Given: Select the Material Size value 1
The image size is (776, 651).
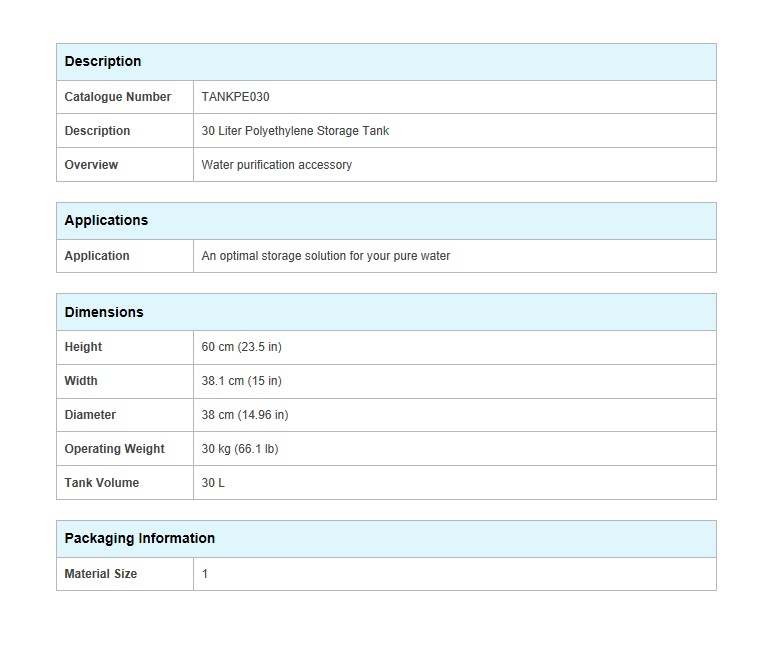Looking at the screenshot, I should [205, 574].
